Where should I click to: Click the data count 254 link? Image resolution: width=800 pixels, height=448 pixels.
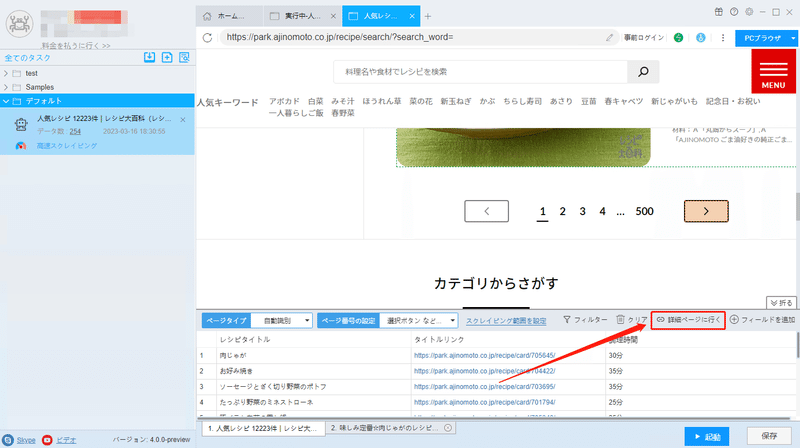[75, 131]
